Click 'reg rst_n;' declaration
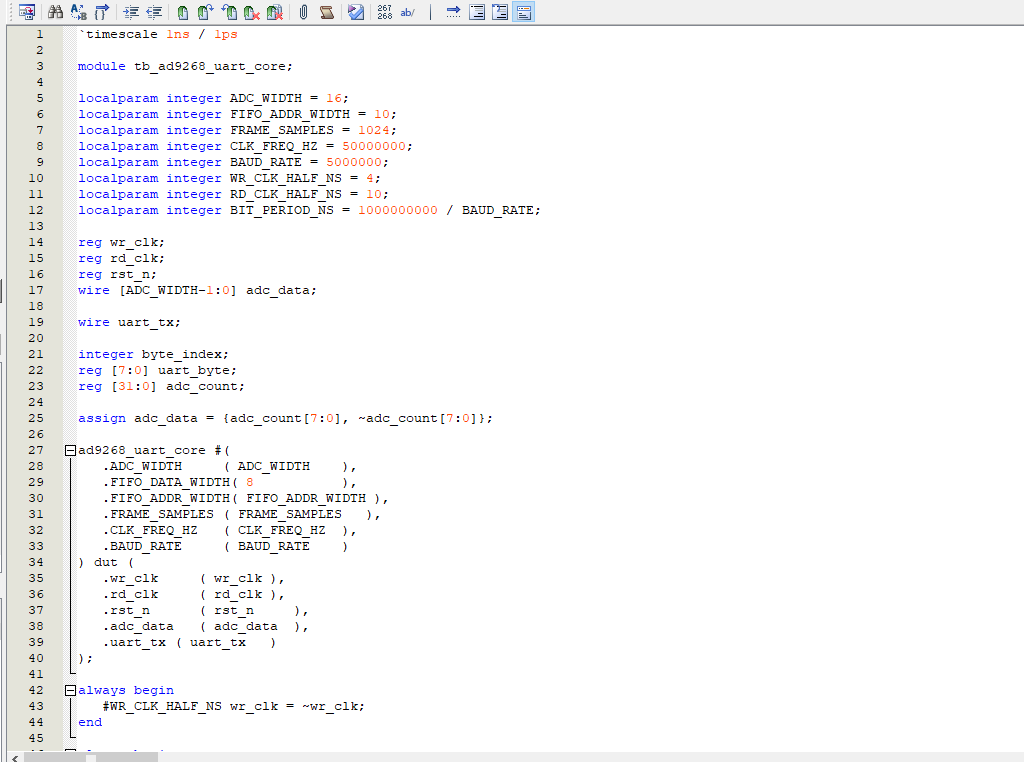Screen dimensions: 1024x762 118,274
